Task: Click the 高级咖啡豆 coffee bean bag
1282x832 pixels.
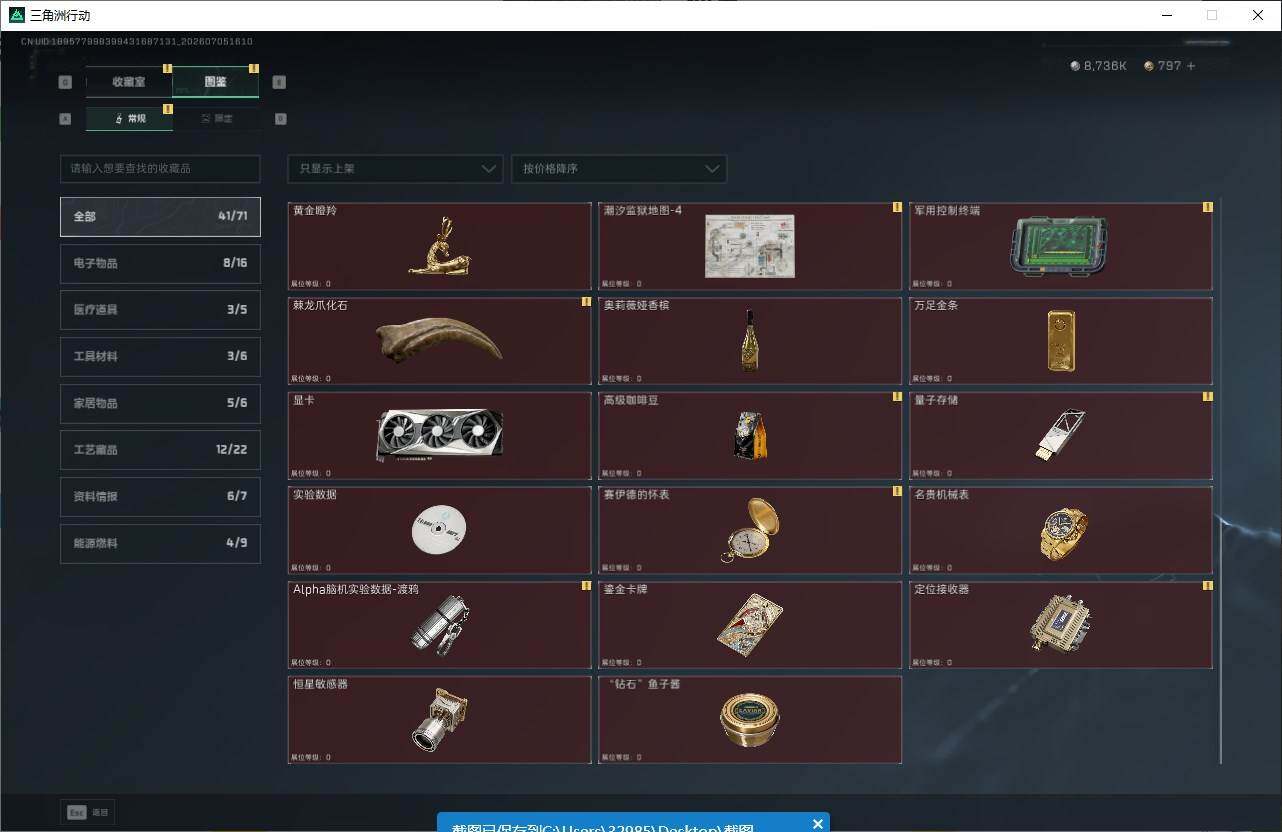Action: click(750, 436)
